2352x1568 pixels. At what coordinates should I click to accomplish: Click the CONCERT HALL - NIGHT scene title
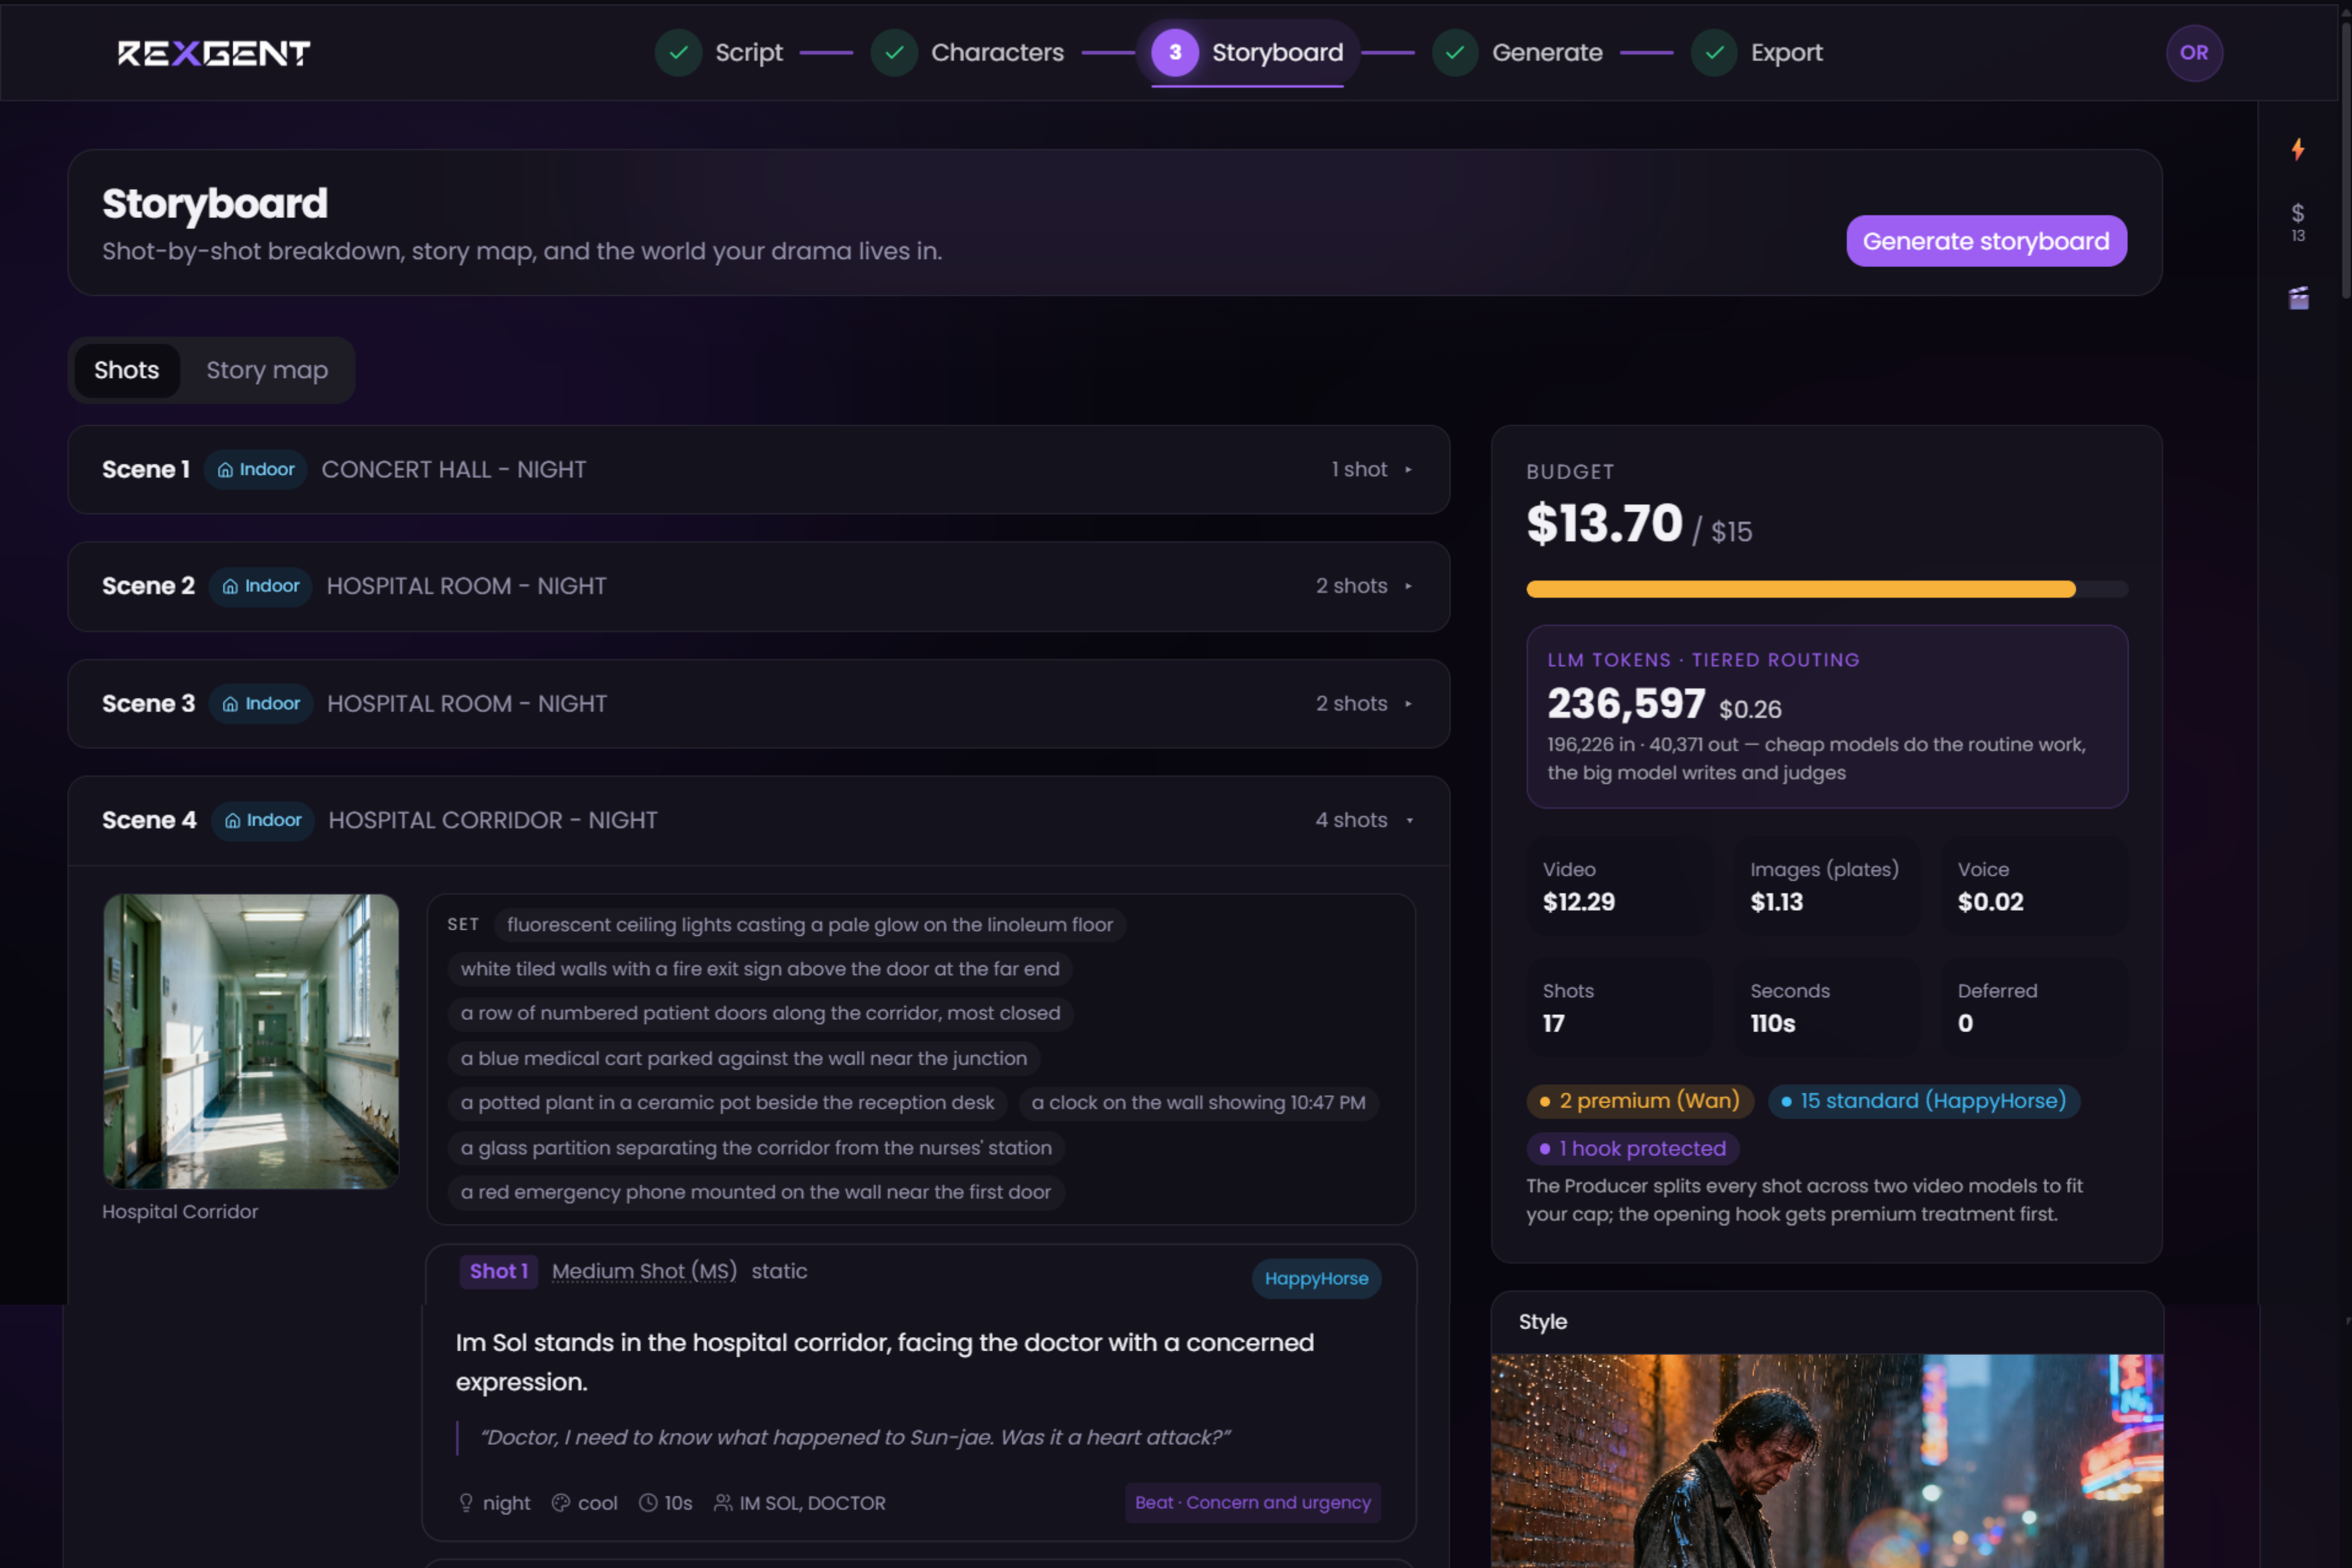coord(454,470)
